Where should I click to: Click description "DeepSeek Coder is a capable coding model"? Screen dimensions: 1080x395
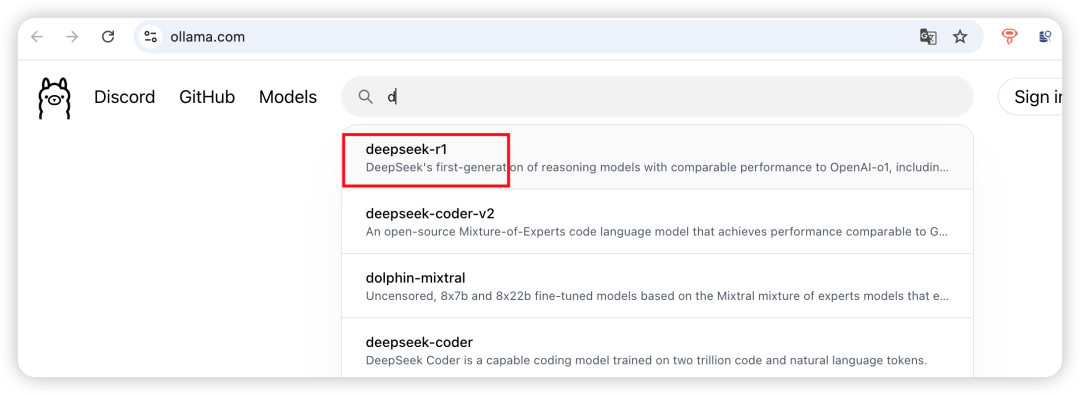coord(646,360)
